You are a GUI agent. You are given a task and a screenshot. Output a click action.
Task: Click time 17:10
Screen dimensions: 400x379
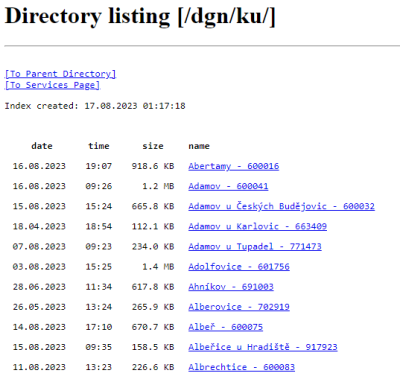tap(99, 327)
